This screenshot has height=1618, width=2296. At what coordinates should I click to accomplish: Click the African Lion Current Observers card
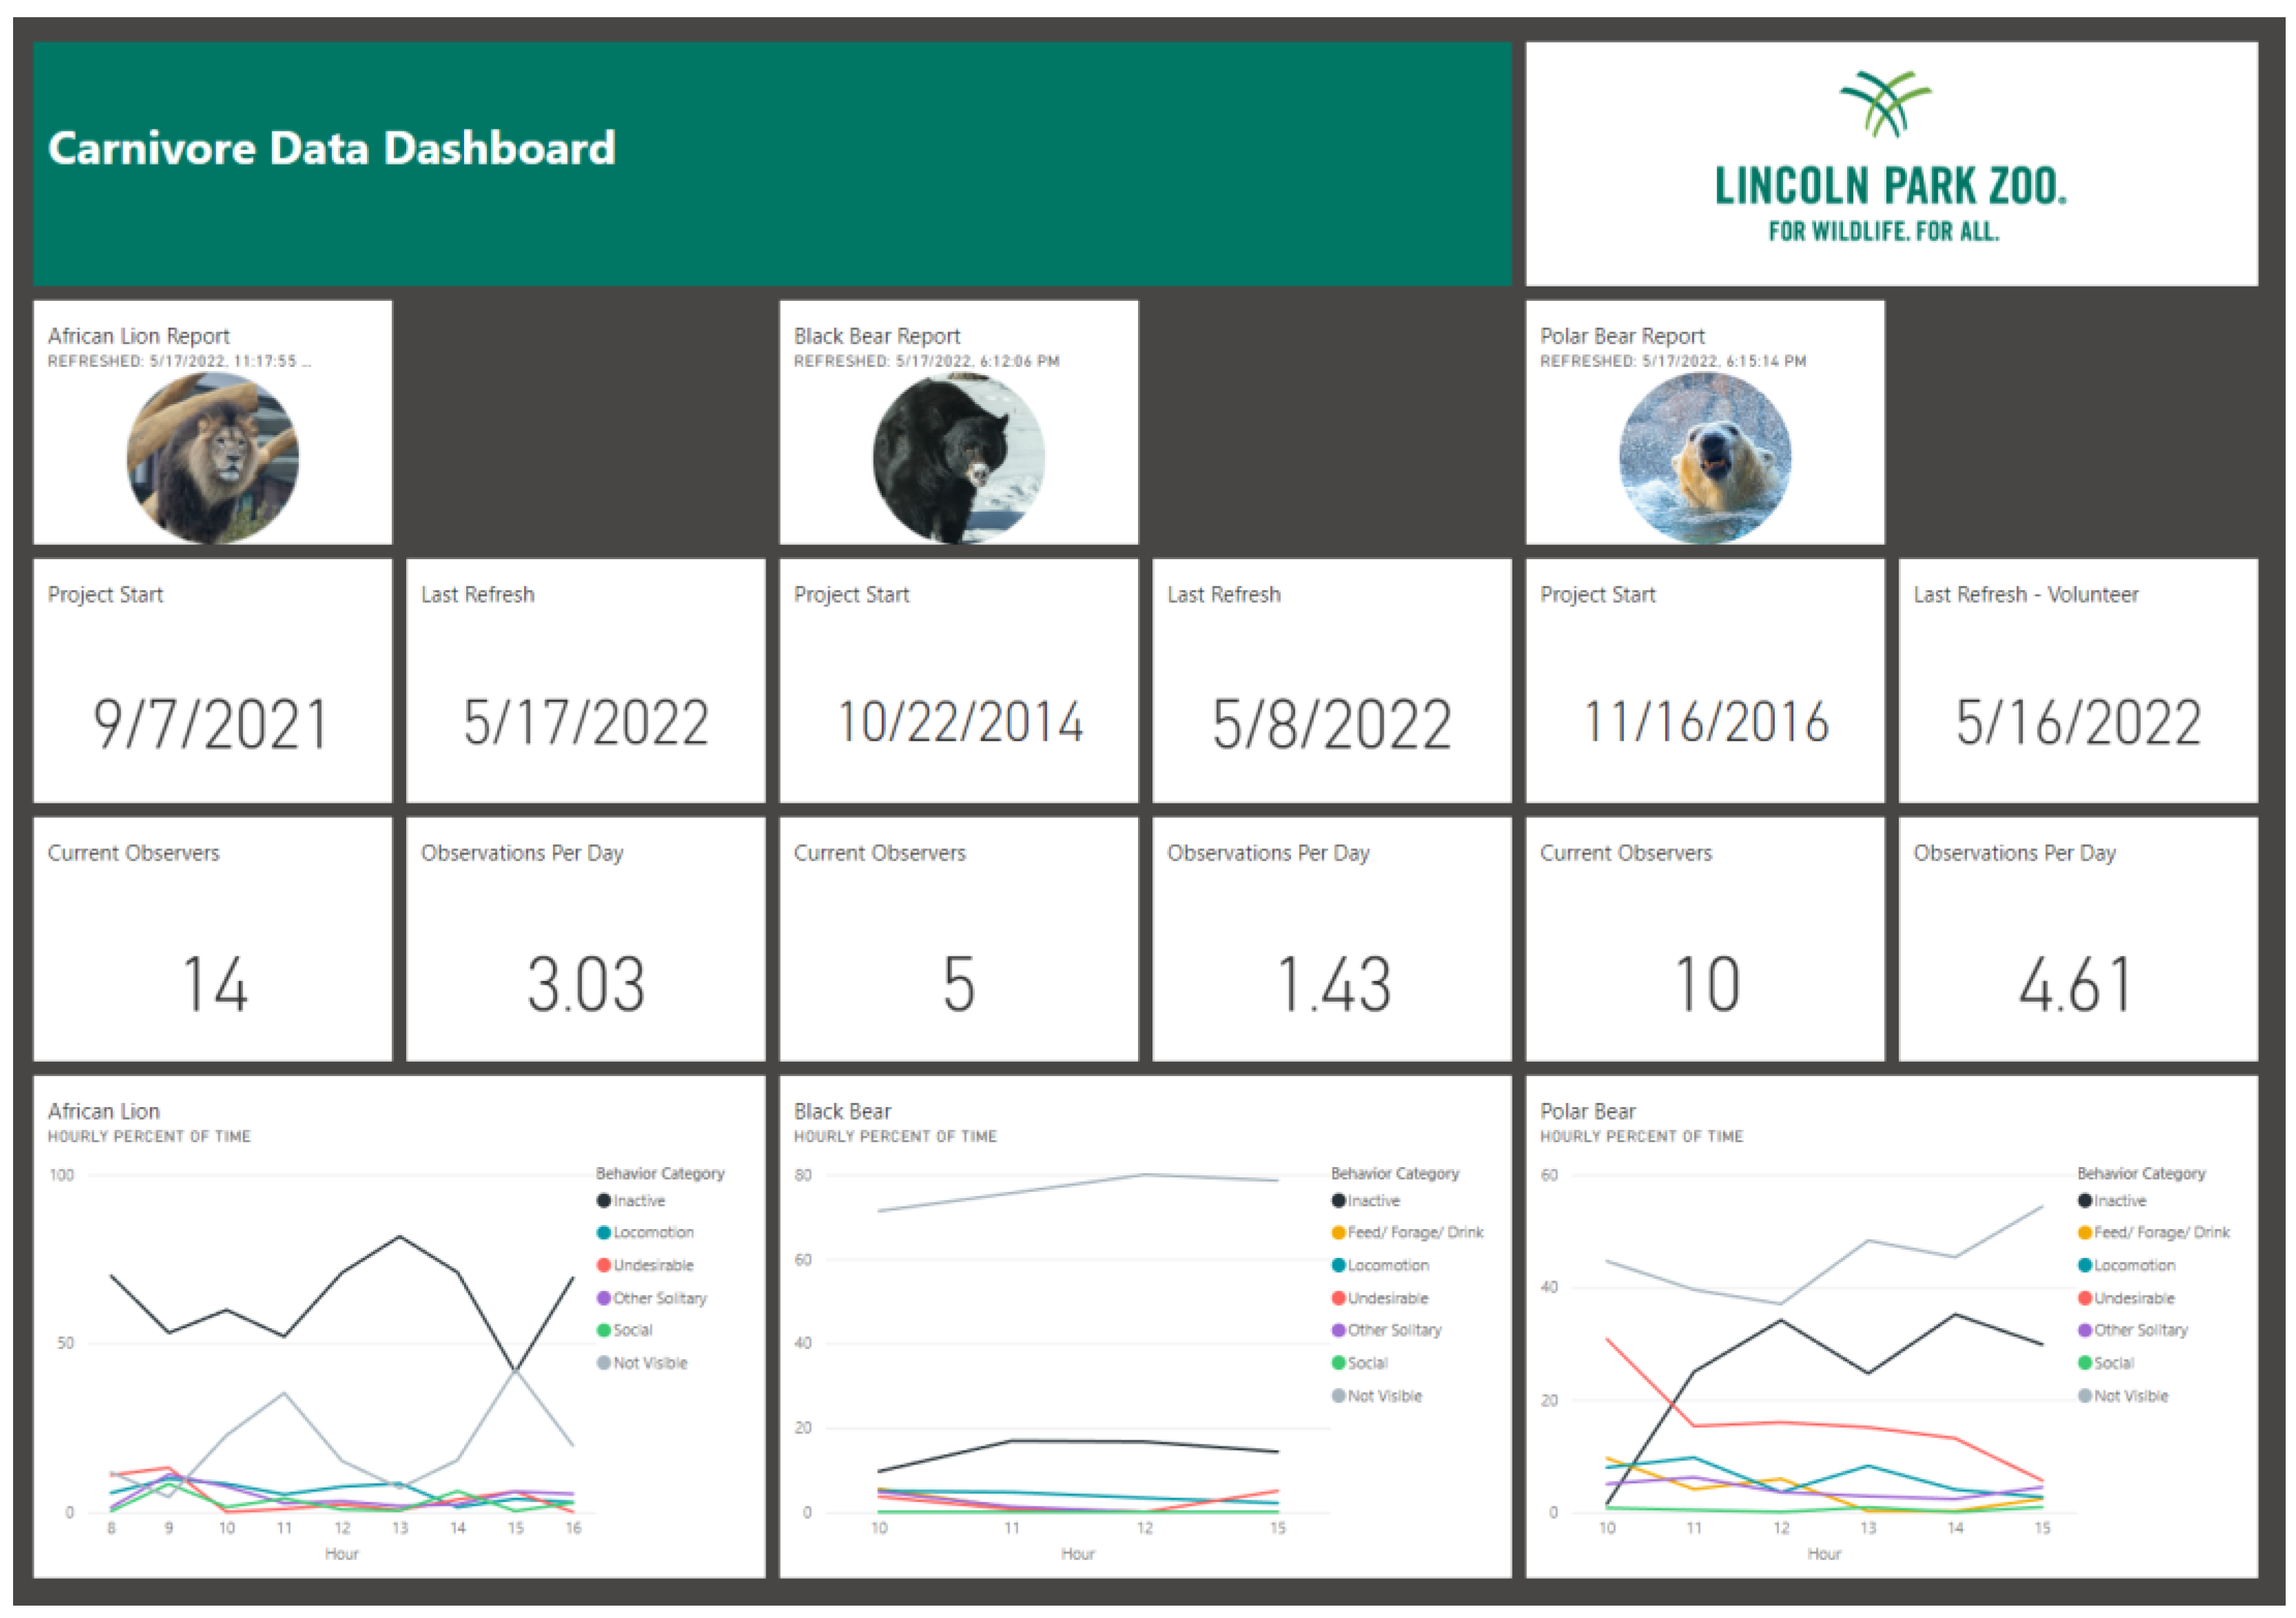click(x=212, y=939)
